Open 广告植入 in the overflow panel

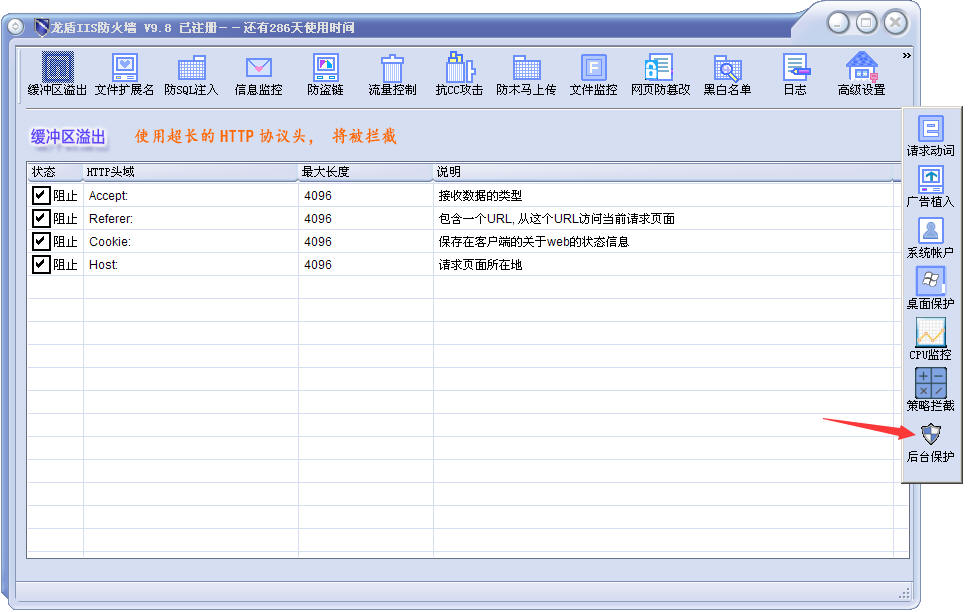pos(930,187)
